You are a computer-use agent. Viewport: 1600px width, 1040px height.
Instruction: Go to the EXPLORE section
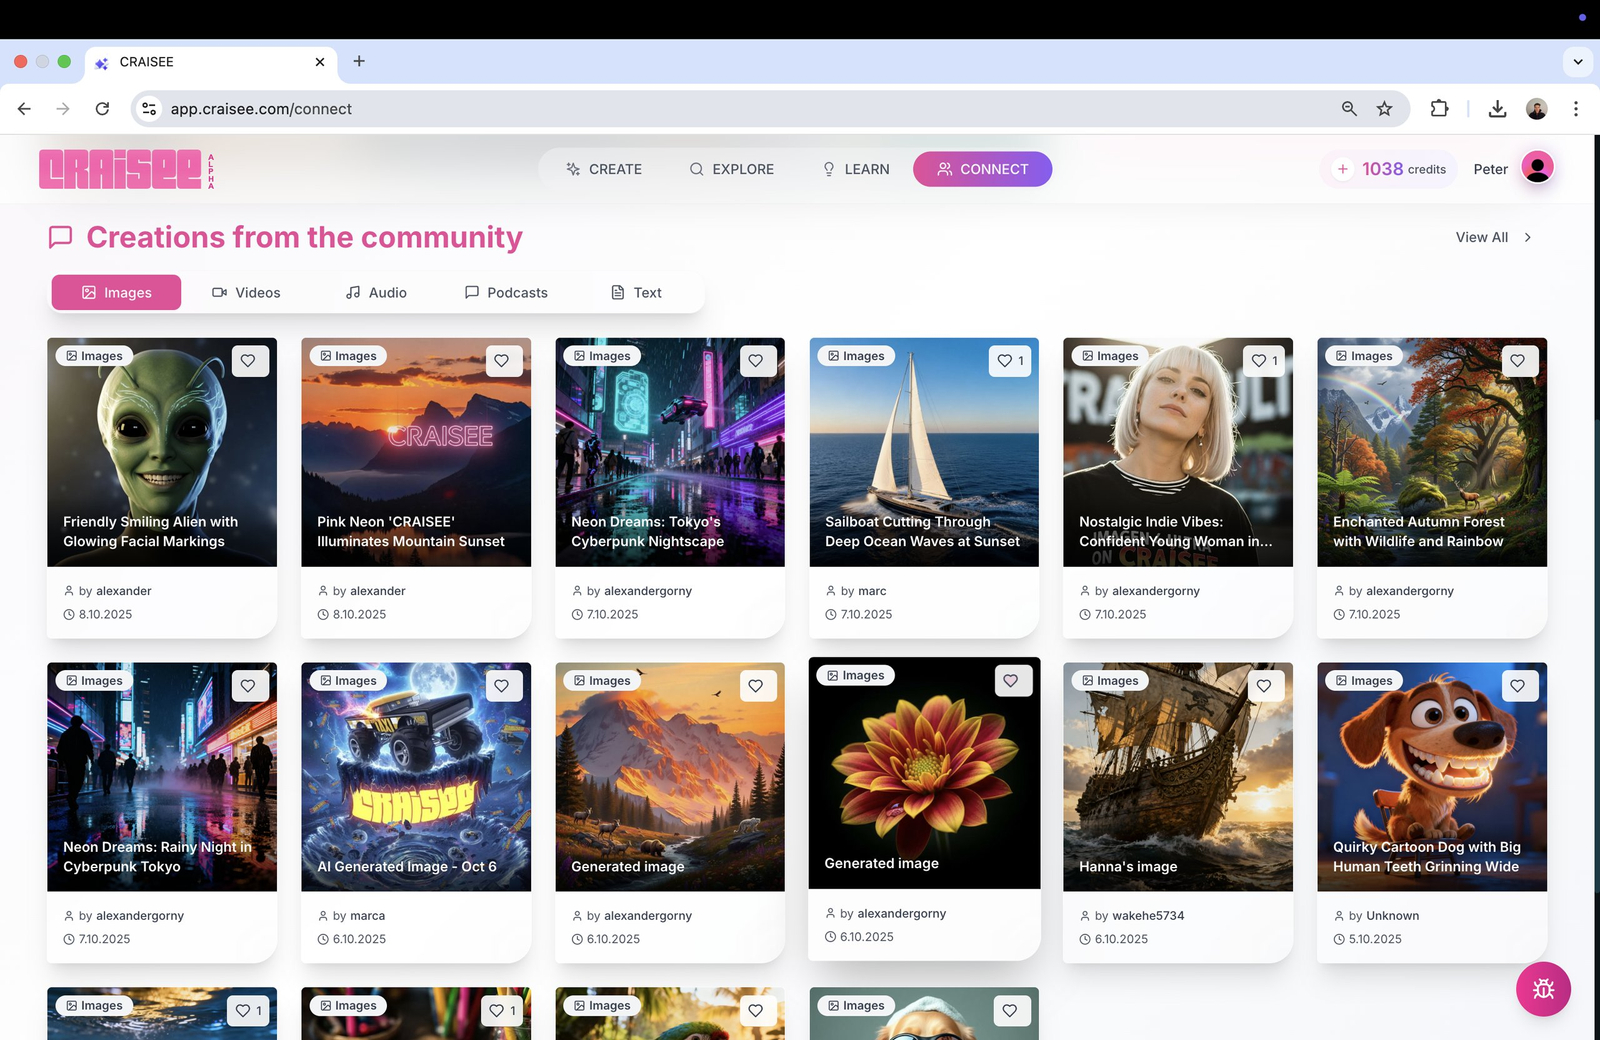tap(732, 169)
